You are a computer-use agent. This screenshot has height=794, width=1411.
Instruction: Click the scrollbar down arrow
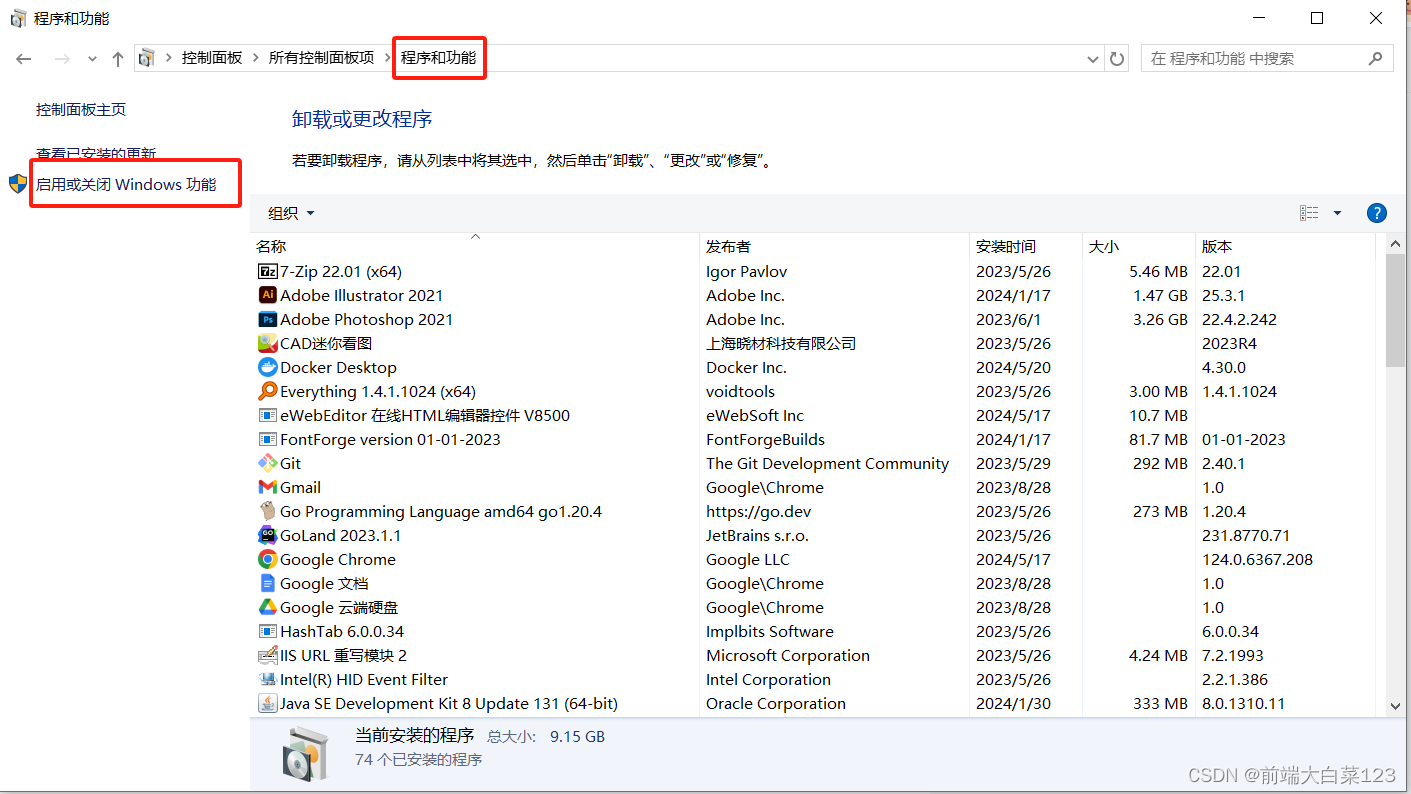(x=1395, y=706)
